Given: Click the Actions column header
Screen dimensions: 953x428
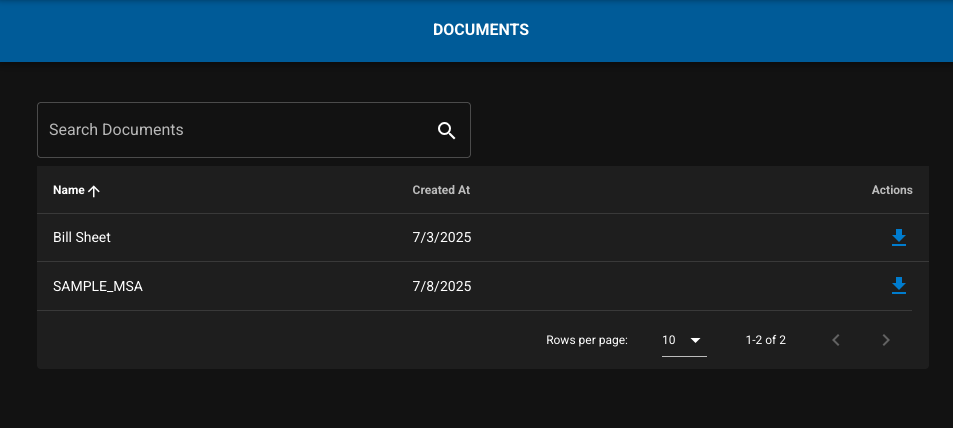Looking at the screenshot, I should tap(892, 190).
